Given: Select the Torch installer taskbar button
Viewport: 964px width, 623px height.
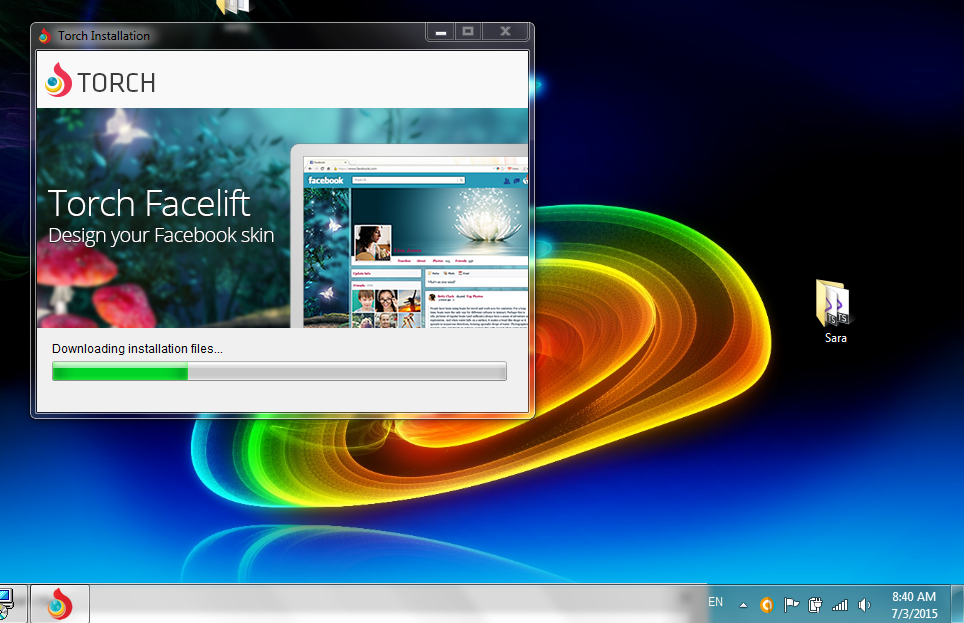Looking at the screenshot, I should point(60,604).
